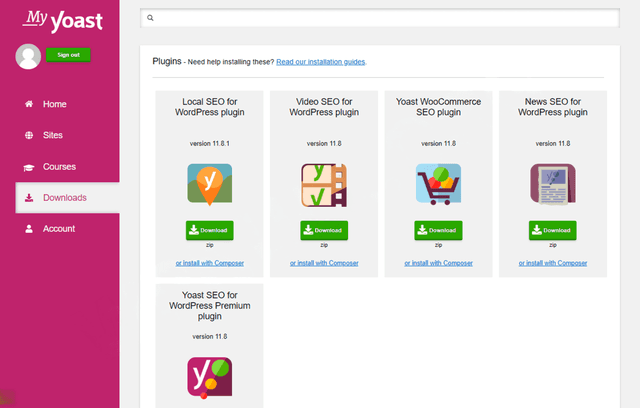This screenshot has width=640, height=408.
Task: Download the Video SEO plugin zip
Action: [324, 231]
